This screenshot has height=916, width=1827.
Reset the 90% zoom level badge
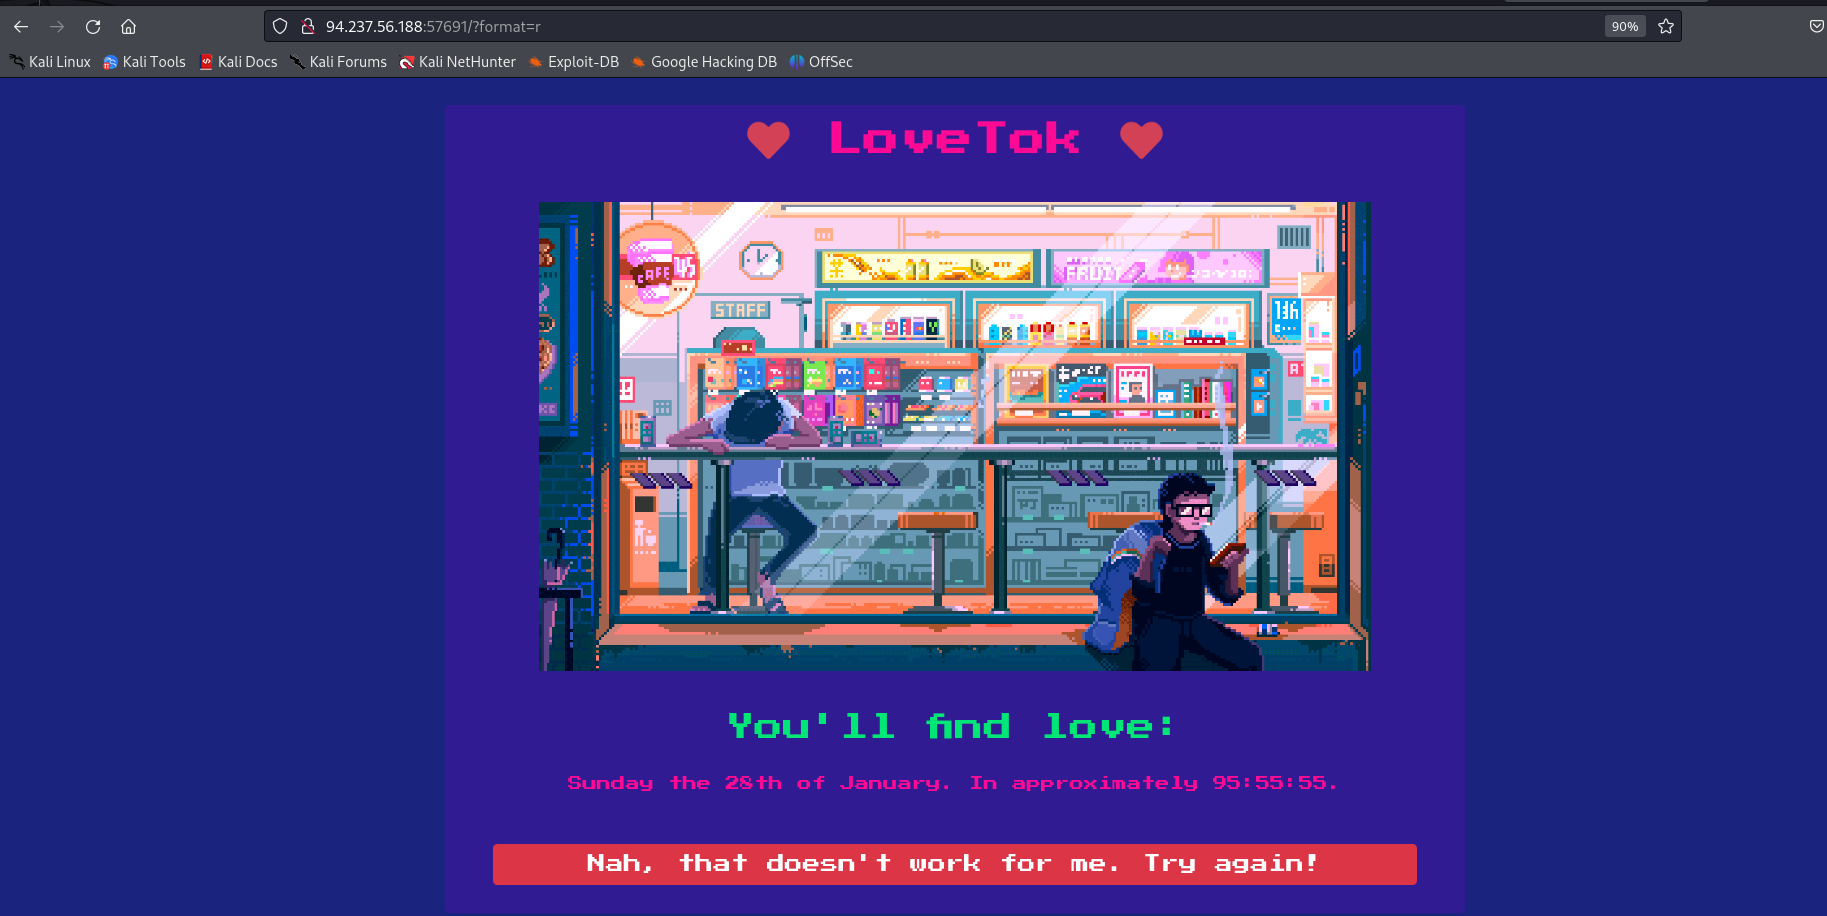coord(1624,27)
